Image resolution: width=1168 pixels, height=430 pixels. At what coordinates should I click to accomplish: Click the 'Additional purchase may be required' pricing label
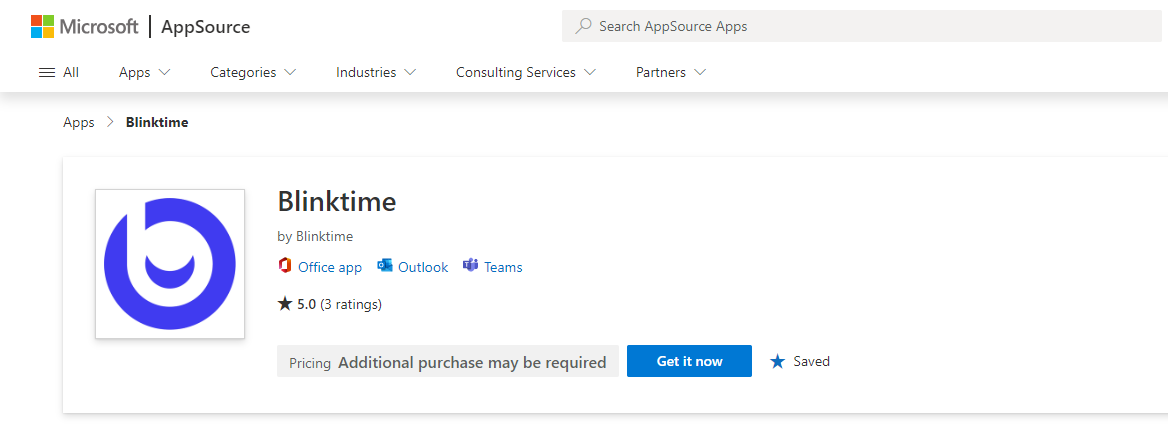click(472, 362)
